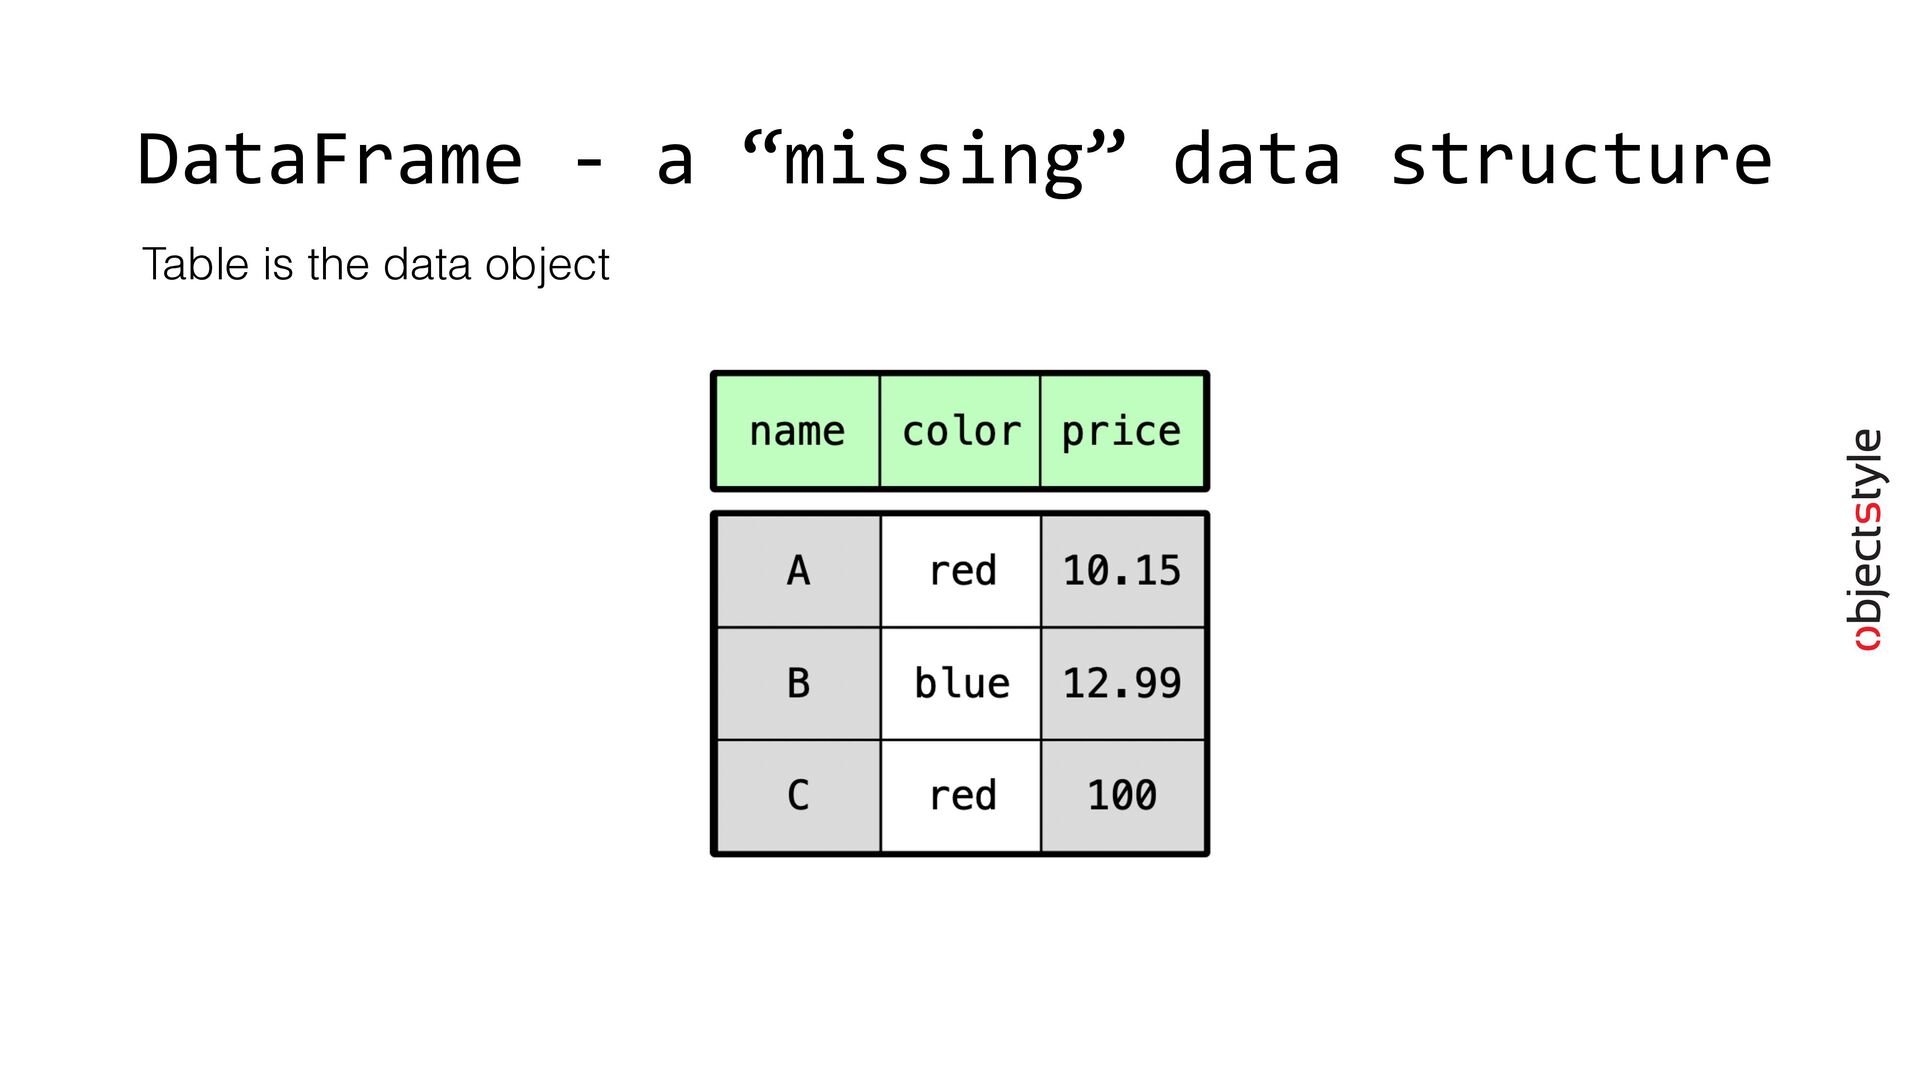Select the 10.15 price cell
1920x1080 pixels.
[1122, 571]
